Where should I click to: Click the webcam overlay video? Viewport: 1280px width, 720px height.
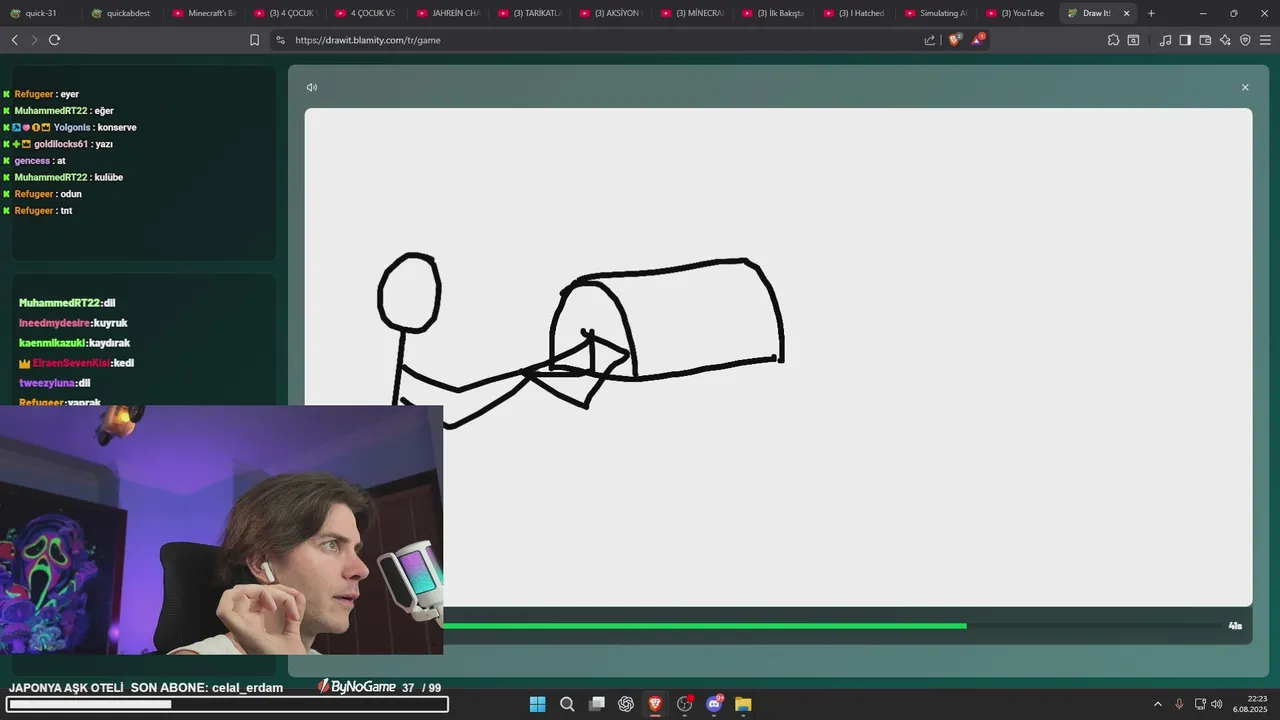coord(221,530)
